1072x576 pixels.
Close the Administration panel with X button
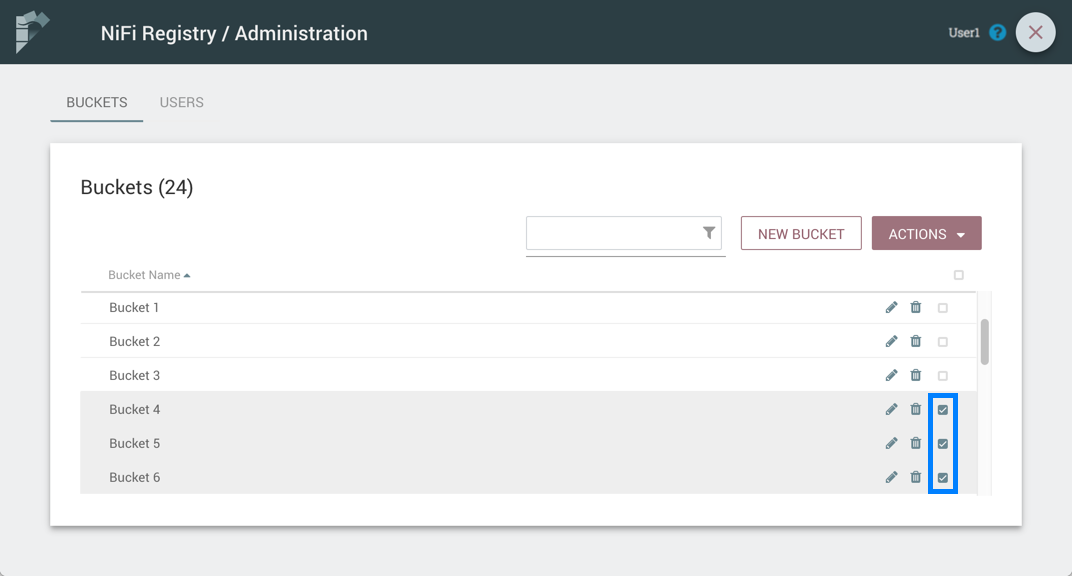pyautogui.click(x=1035, y=33)
